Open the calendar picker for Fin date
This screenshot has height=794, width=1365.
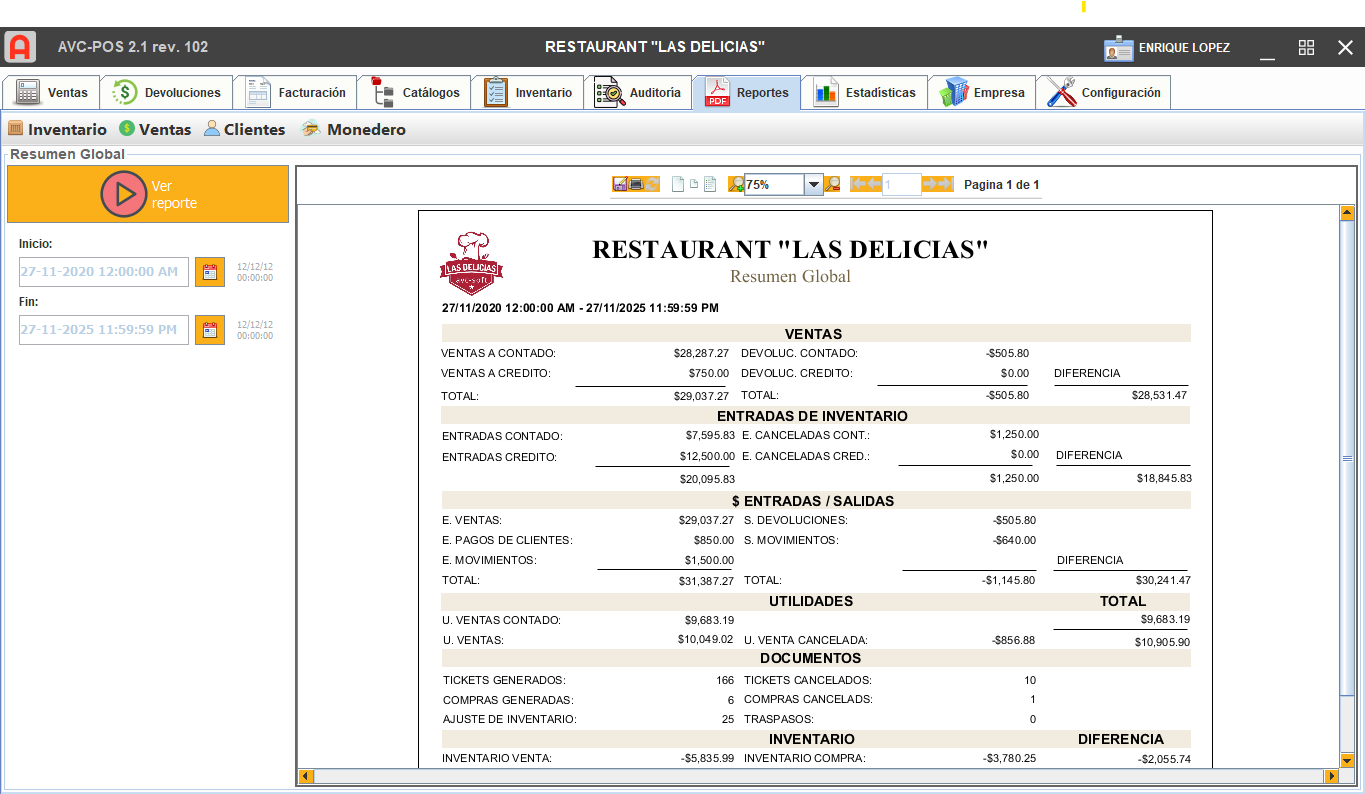point(208,330)
